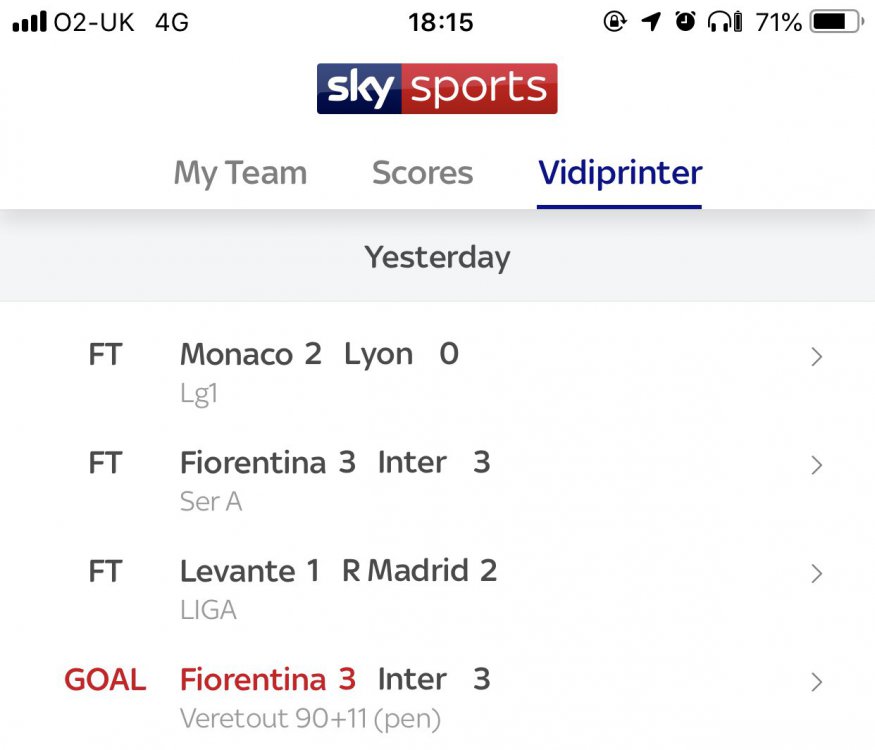The height and width of the screenshot is (750, 875).
Task: Tap the Yesterday date header
Action: [x=437, y=258]
